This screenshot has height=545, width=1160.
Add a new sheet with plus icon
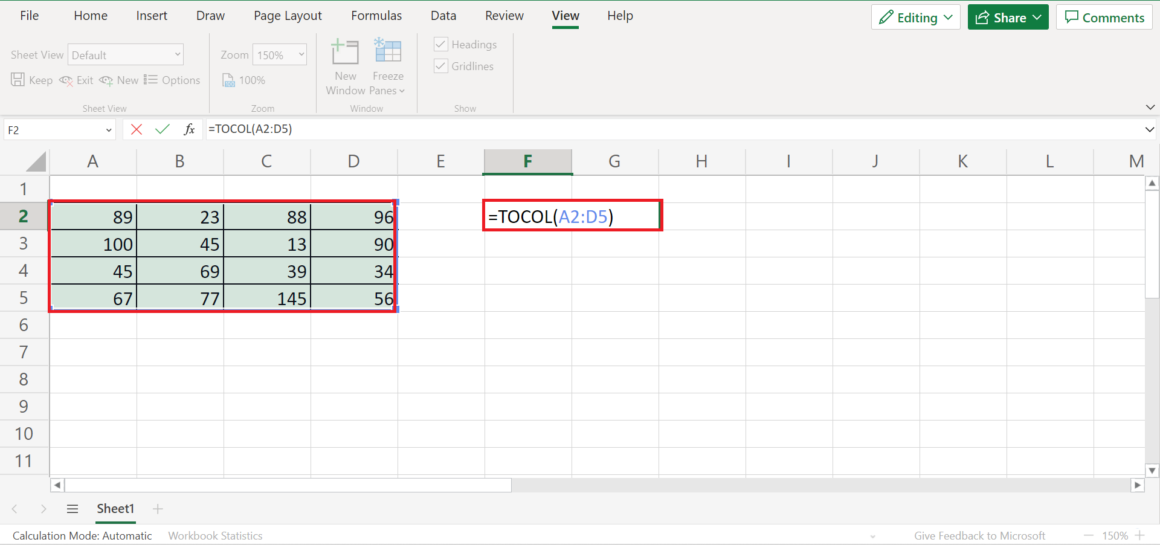[x=157, y=509]
